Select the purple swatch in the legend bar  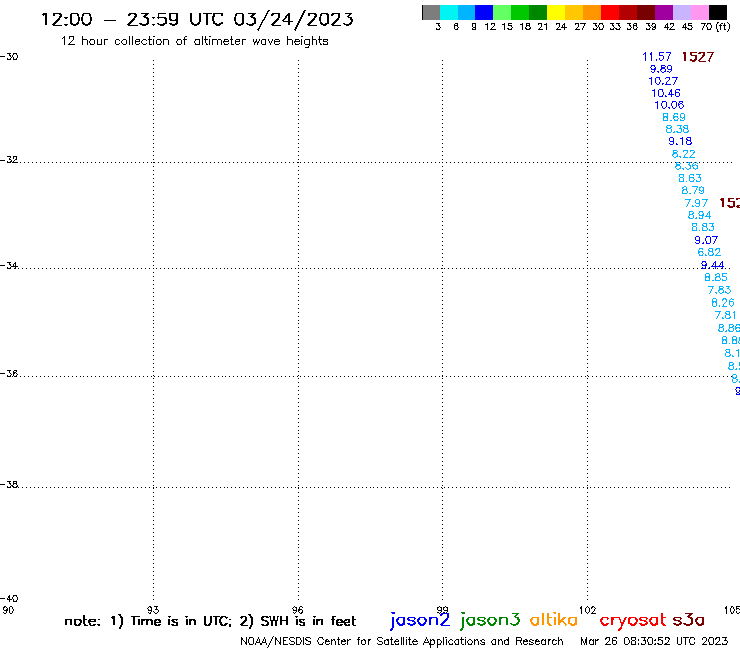click(663, 12)
